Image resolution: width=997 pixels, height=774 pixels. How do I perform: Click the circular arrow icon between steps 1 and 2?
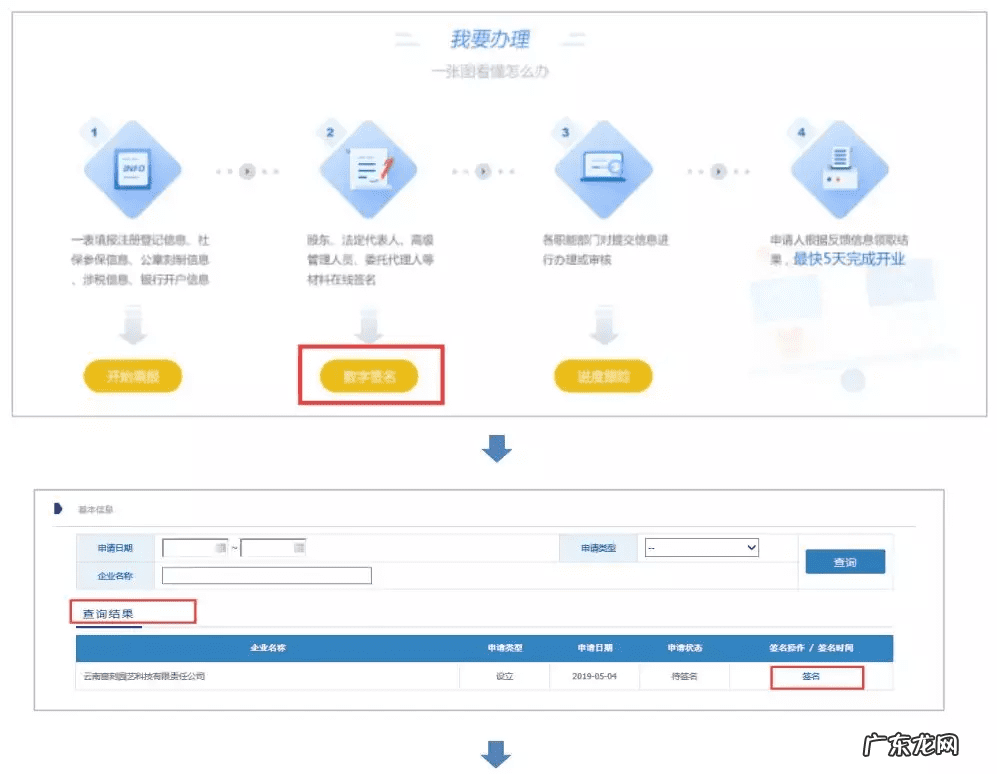pos(247,172)
